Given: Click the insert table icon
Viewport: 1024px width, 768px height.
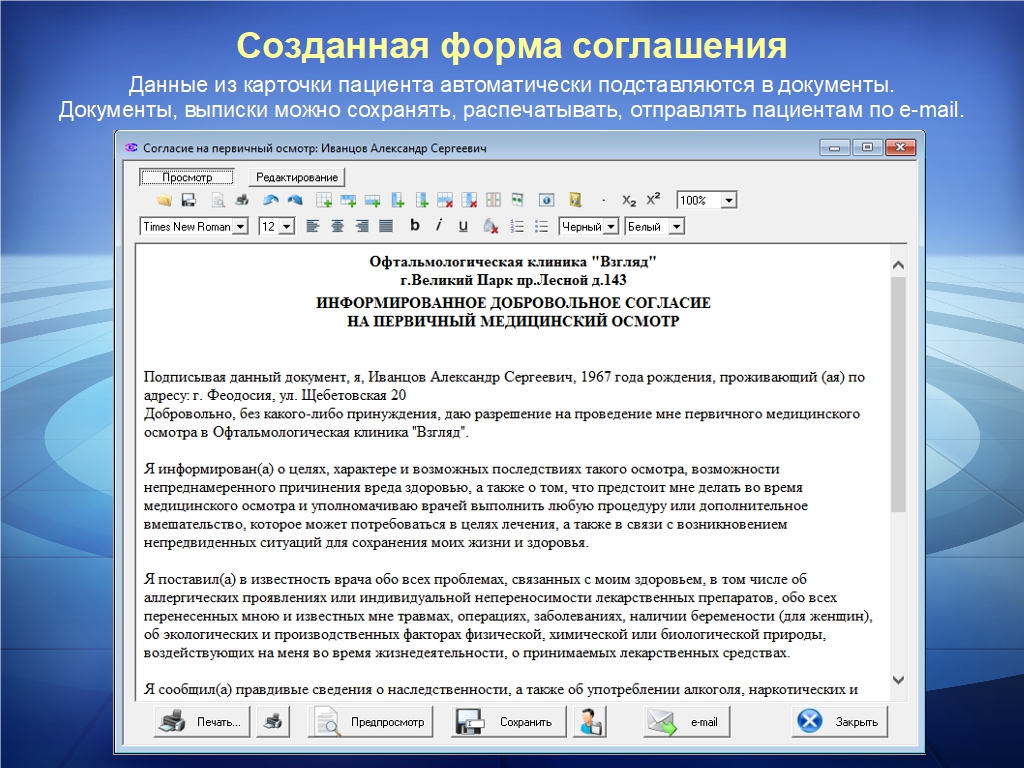Looking at the screenshot, I should click(x=324, y=200).
